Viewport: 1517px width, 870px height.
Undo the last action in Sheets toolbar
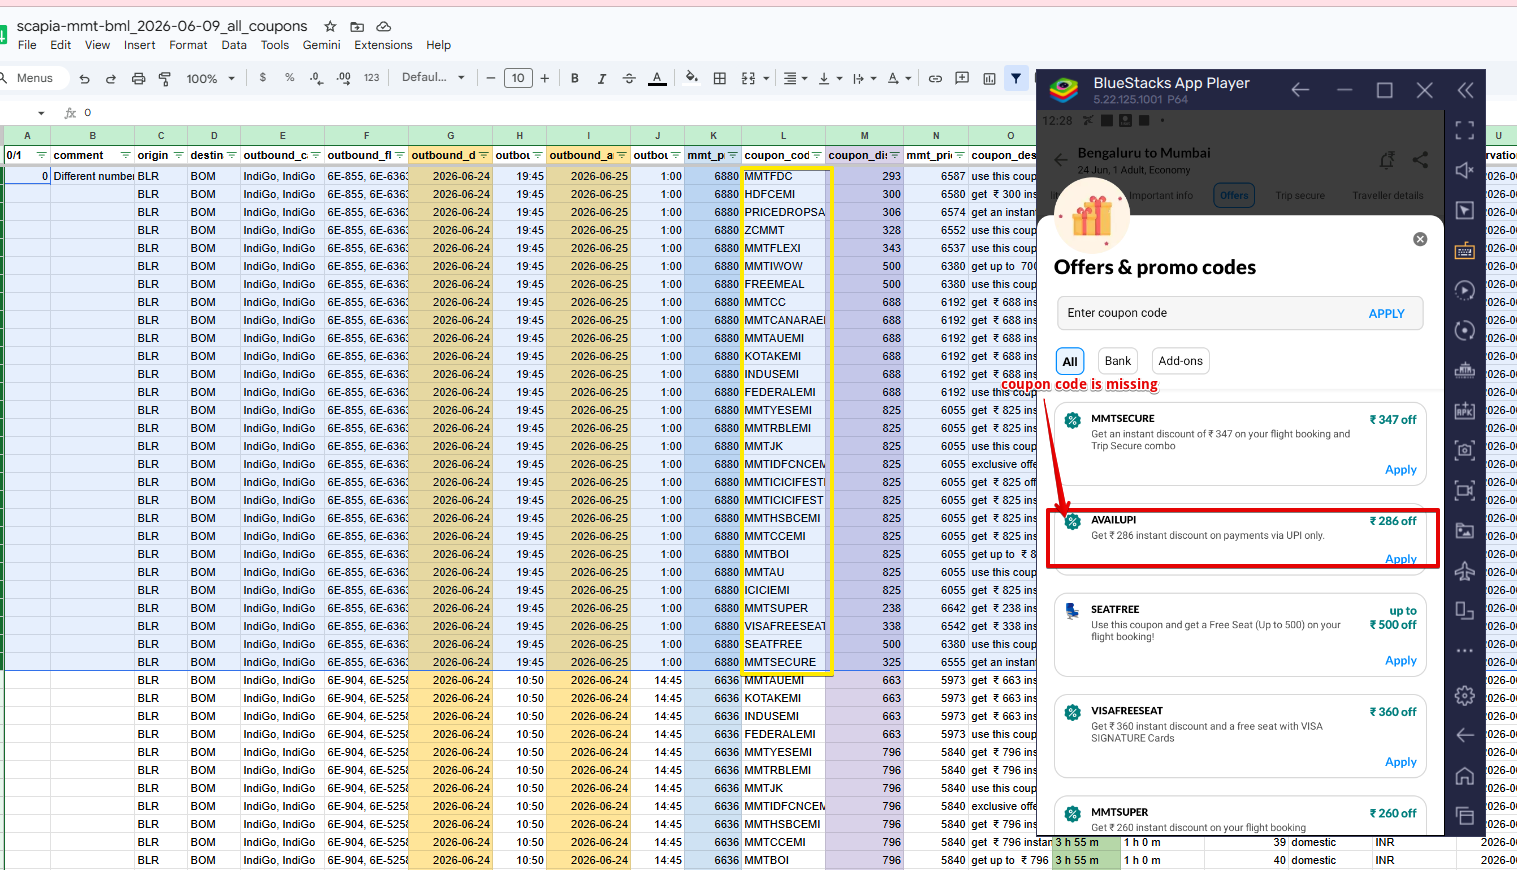pyautogui.click(x=85, y=78)
